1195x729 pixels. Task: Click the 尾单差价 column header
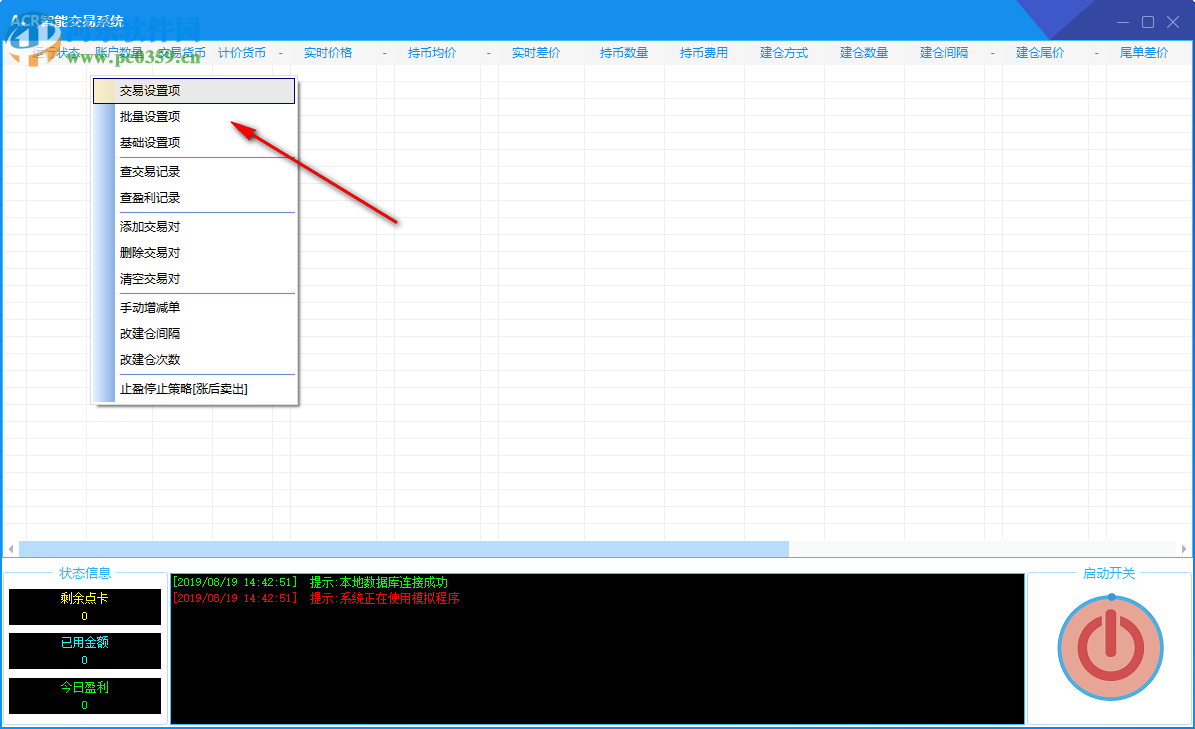pyautogui.click(x=1143, y=53)
